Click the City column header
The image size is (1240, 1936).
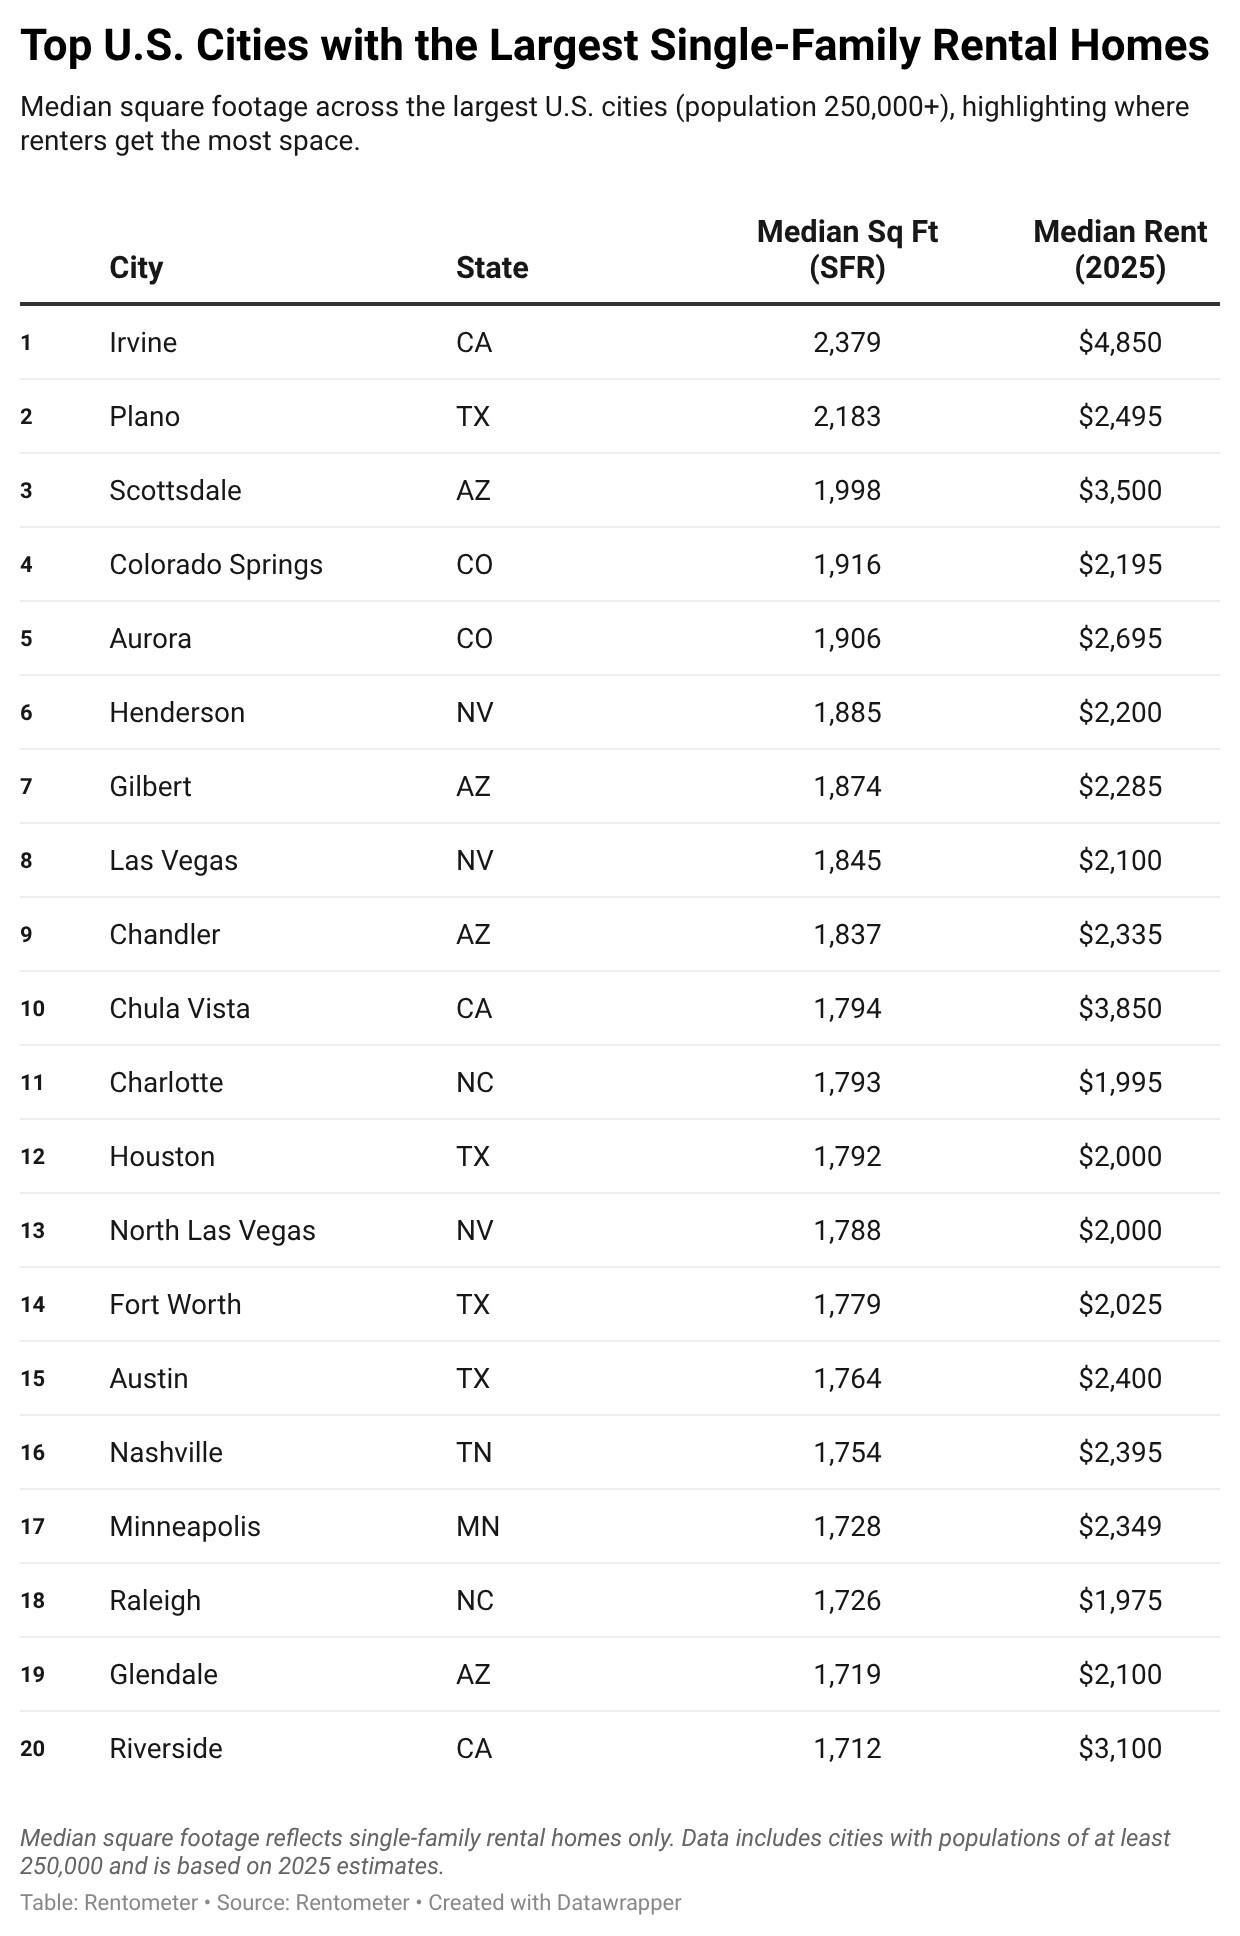pos(136,268)
